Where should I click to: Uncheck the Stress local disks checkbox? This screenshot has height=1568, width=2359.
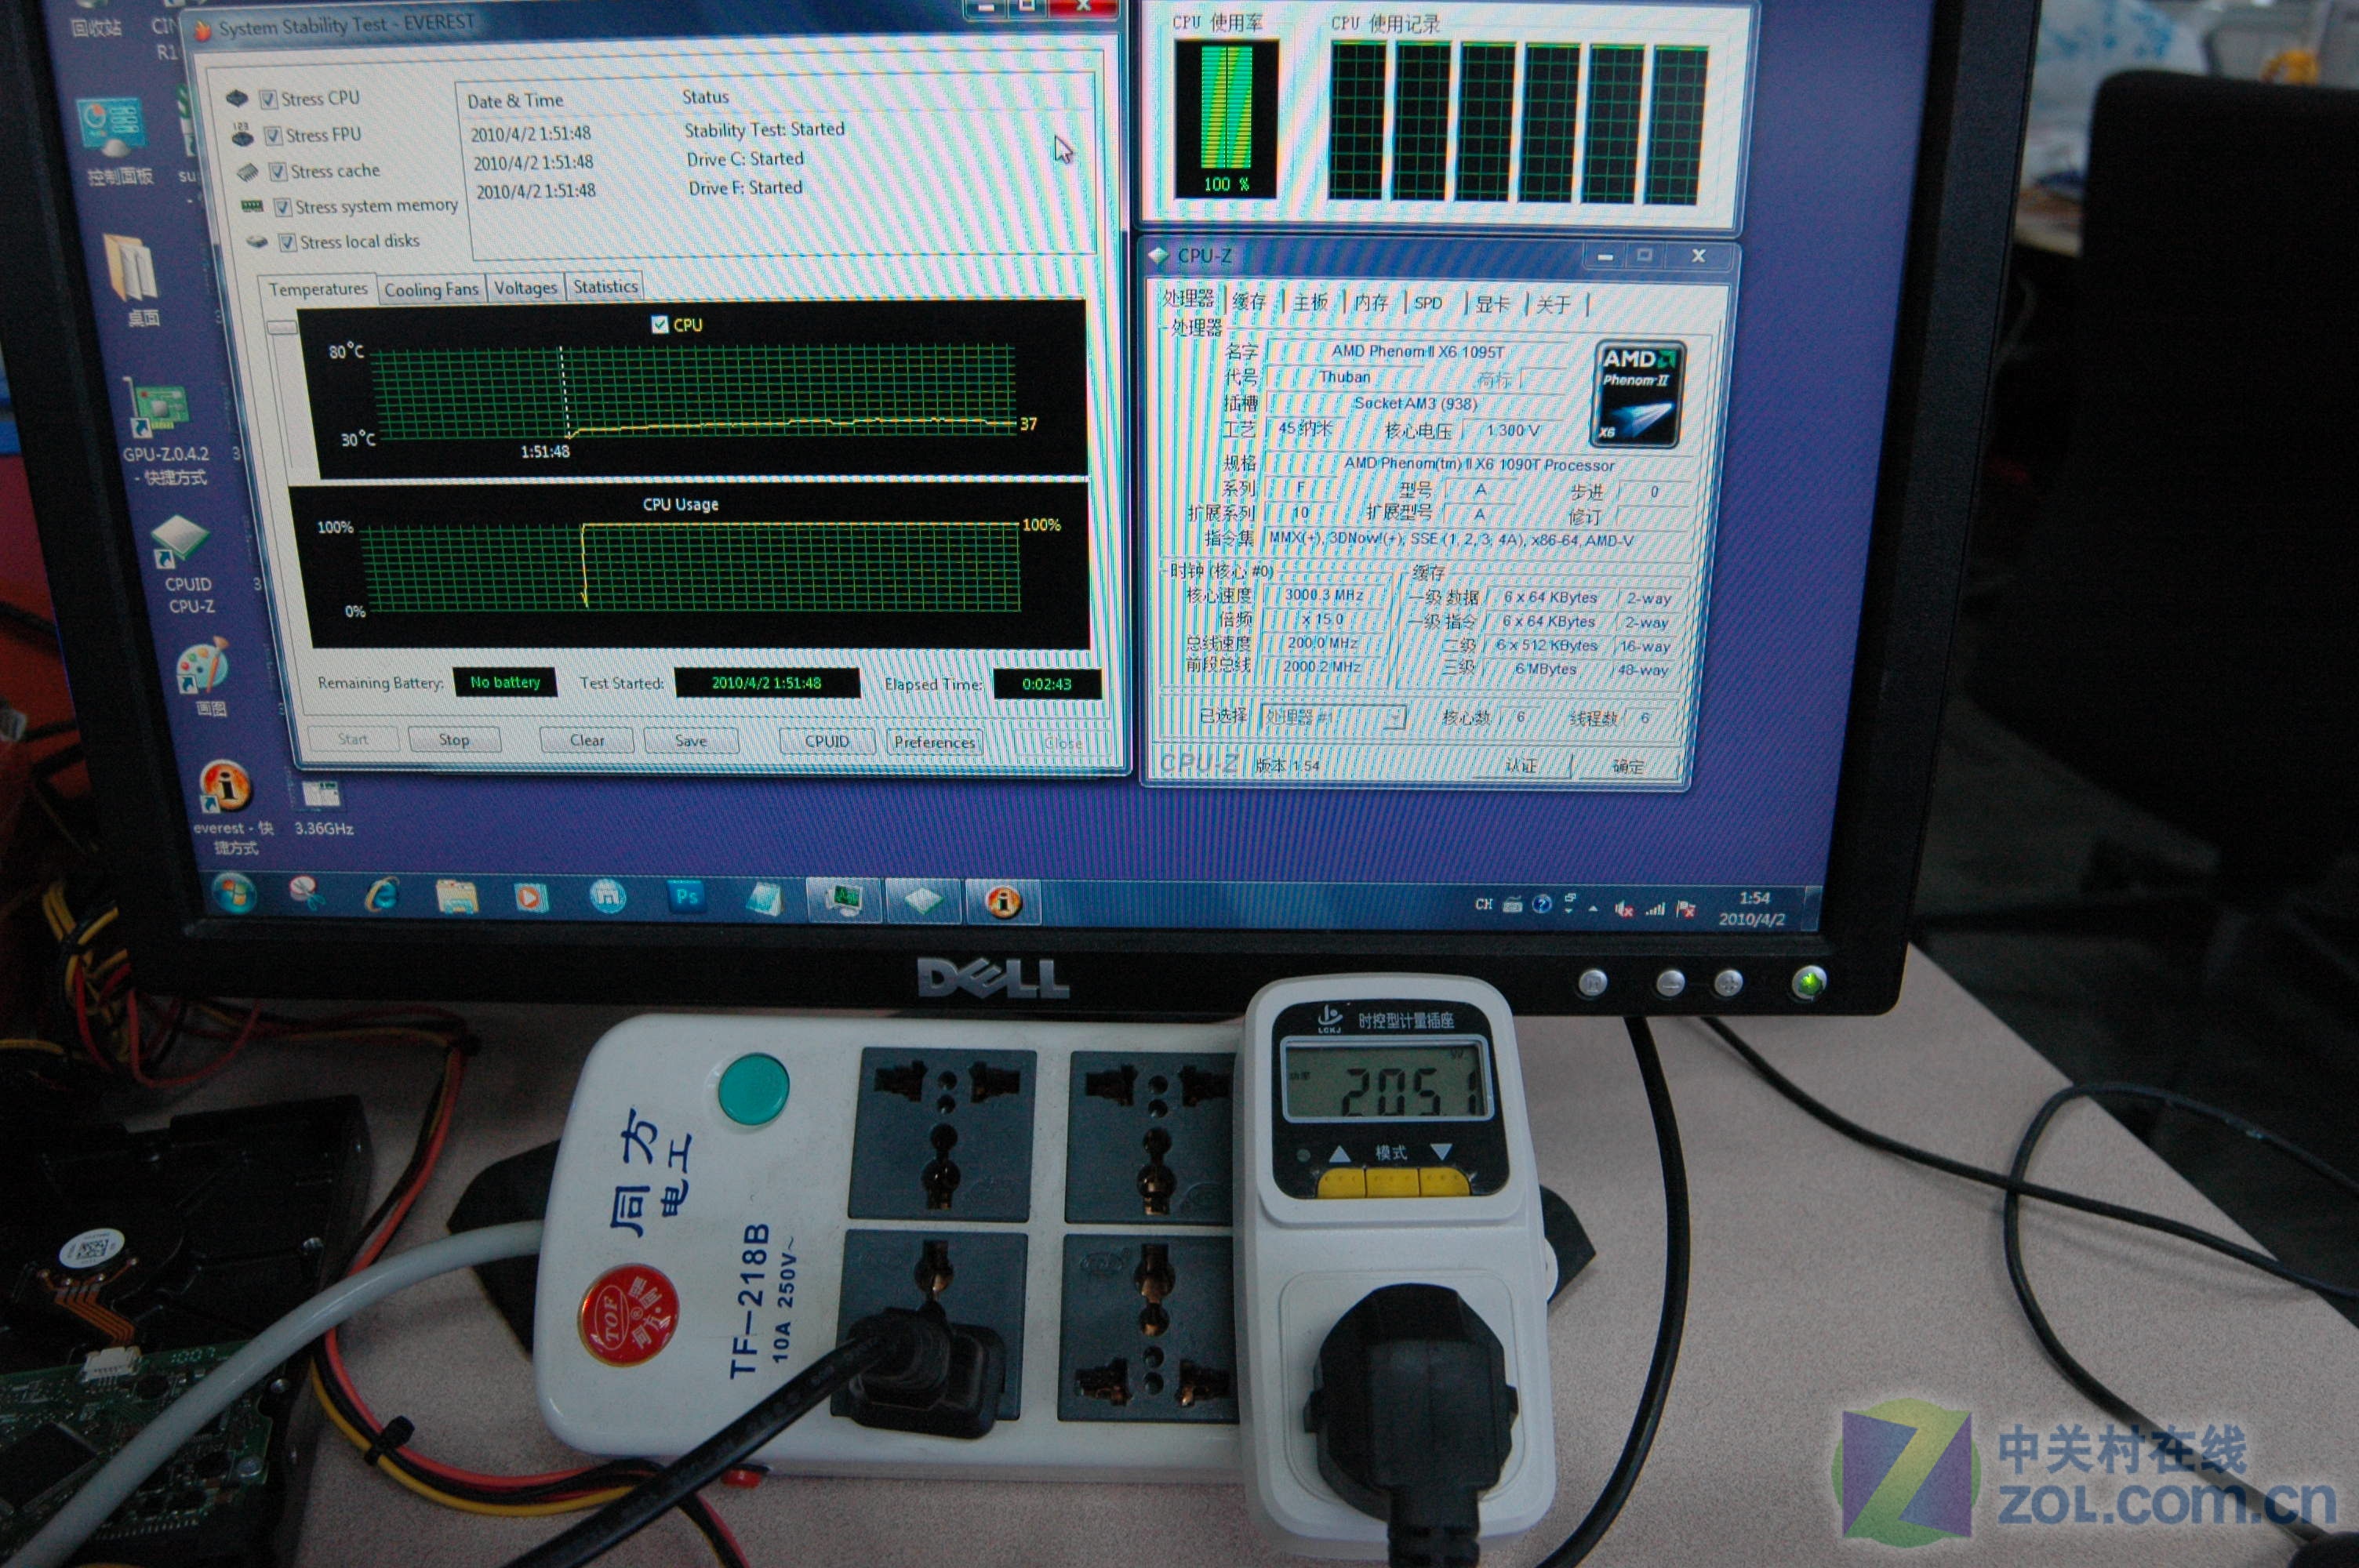pos(288,242)
